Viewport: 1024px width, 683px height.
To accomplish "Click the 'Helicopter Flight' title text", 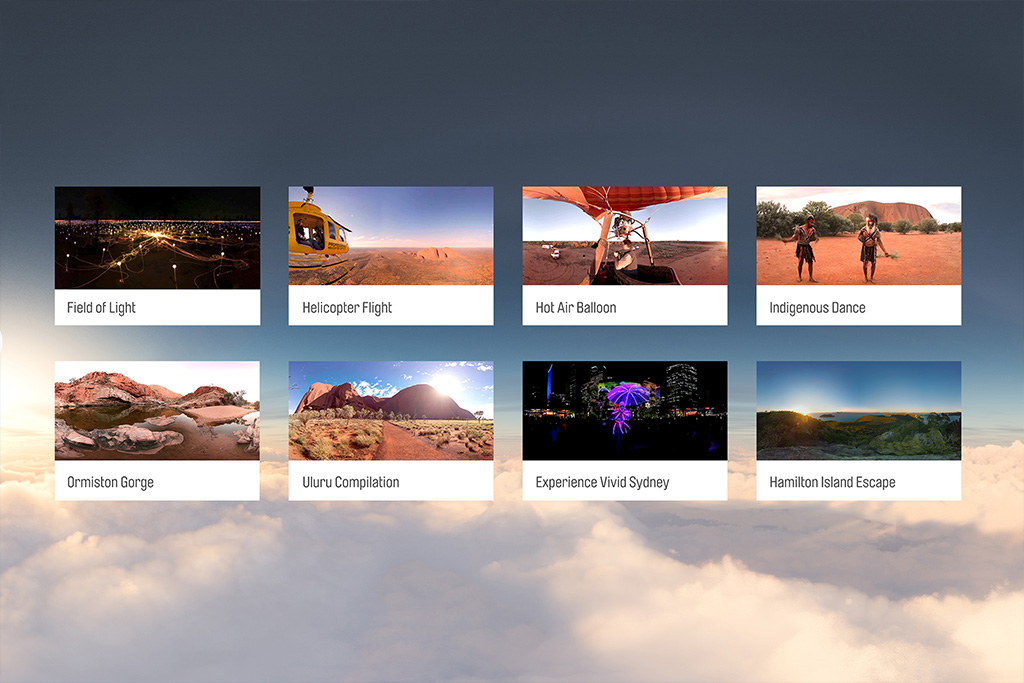I will click(347, 308).
